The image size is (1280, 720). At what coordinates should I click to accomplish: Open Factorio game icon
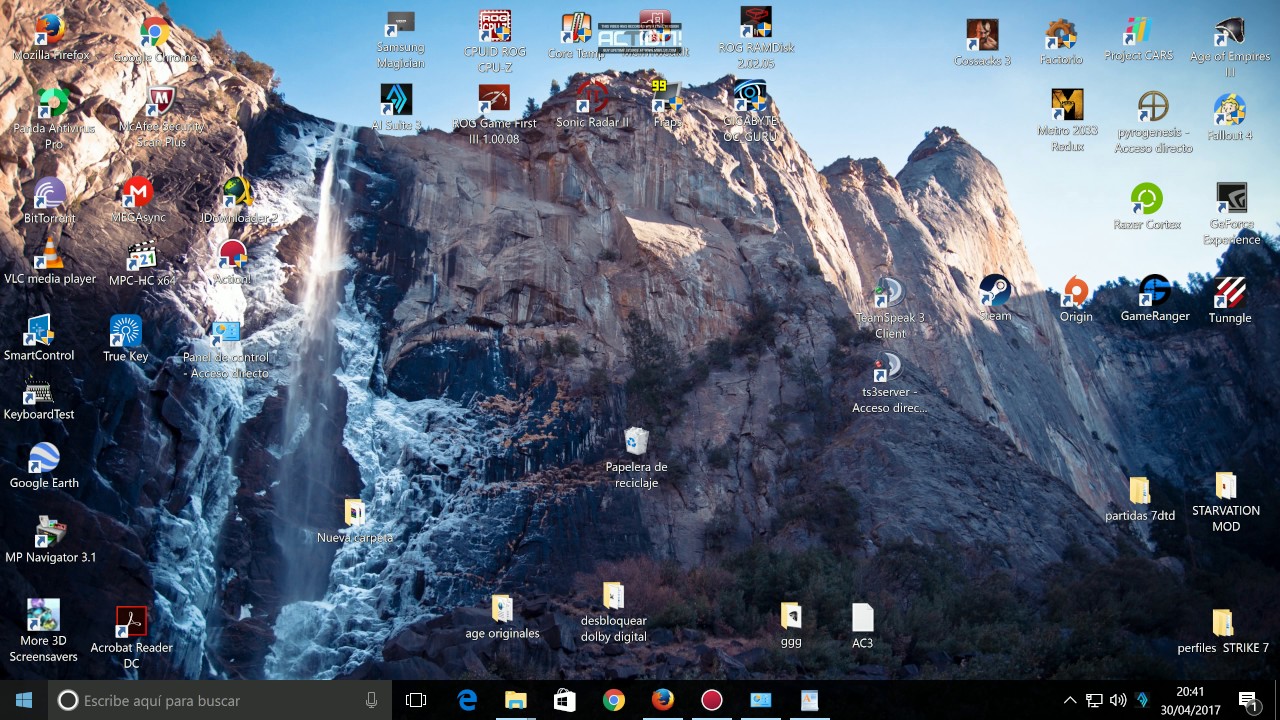(x=1061, y=43)
